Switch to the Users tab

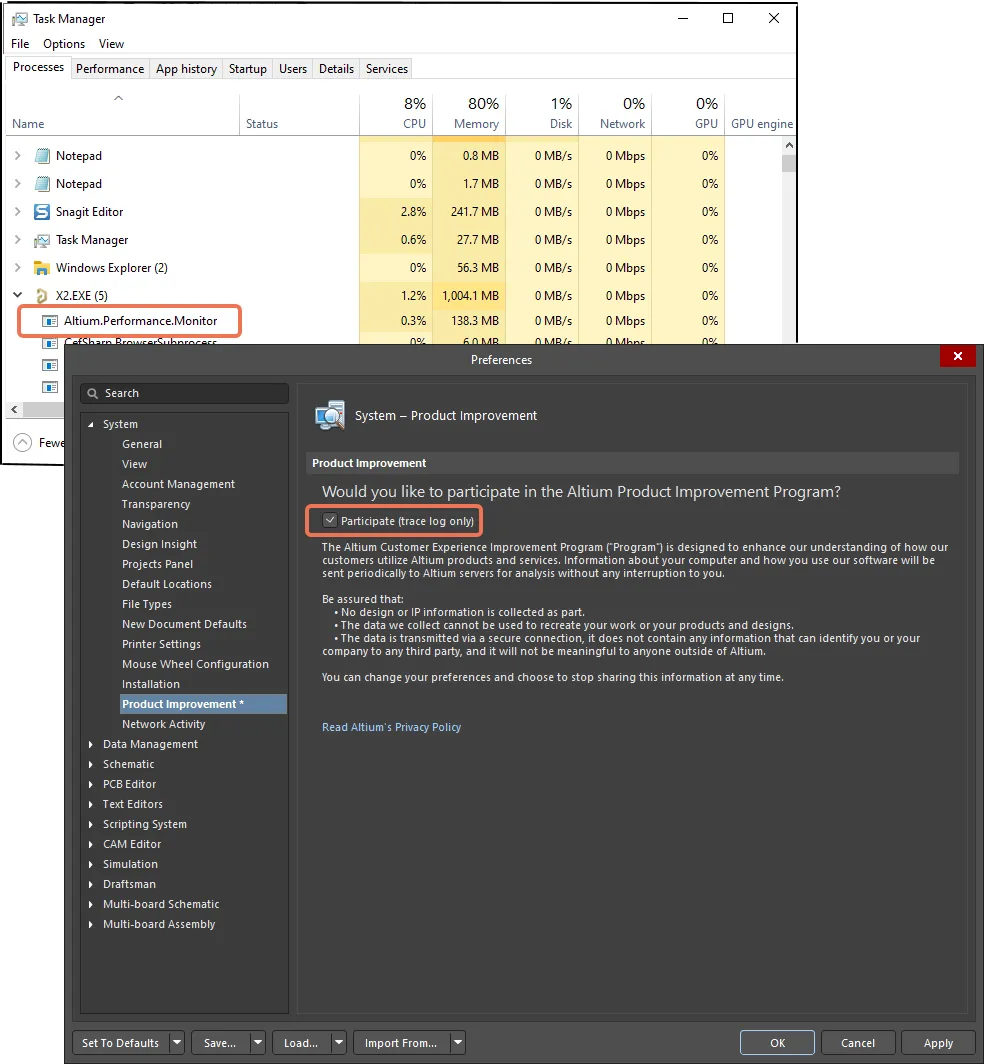pyautogui.click(x=293, y=69)
